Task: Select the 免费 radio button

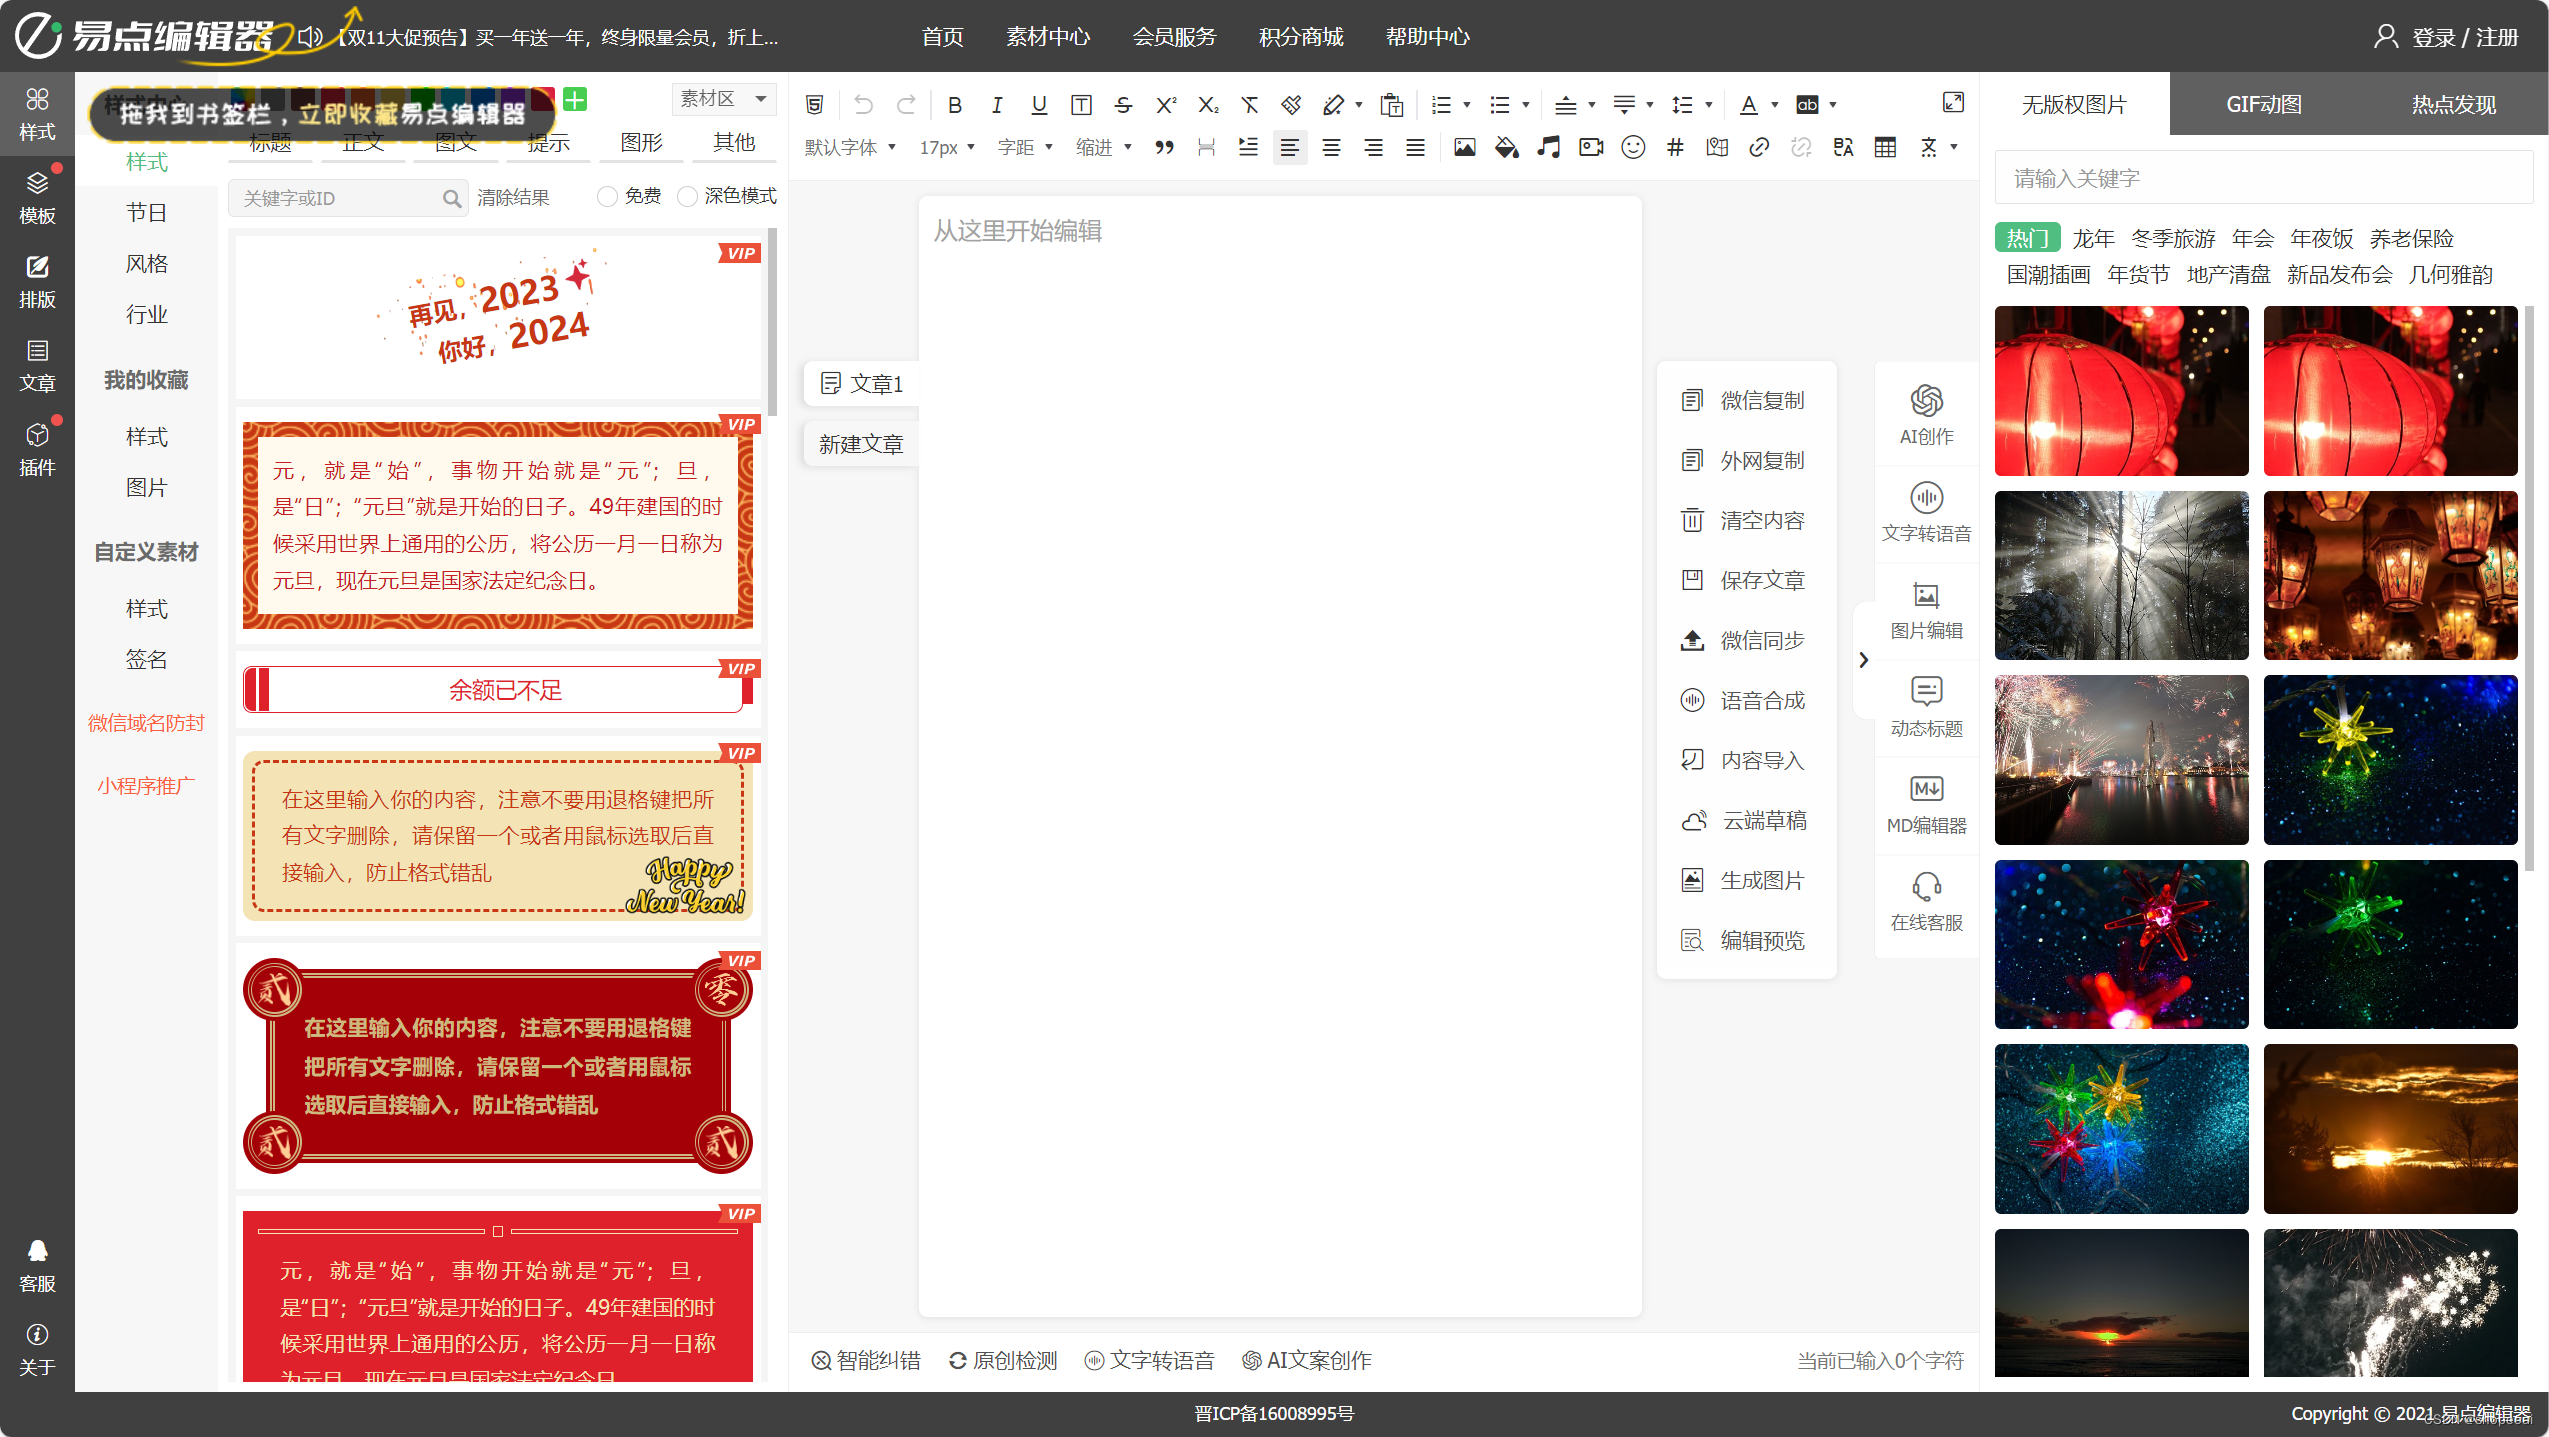Action: 608,197
